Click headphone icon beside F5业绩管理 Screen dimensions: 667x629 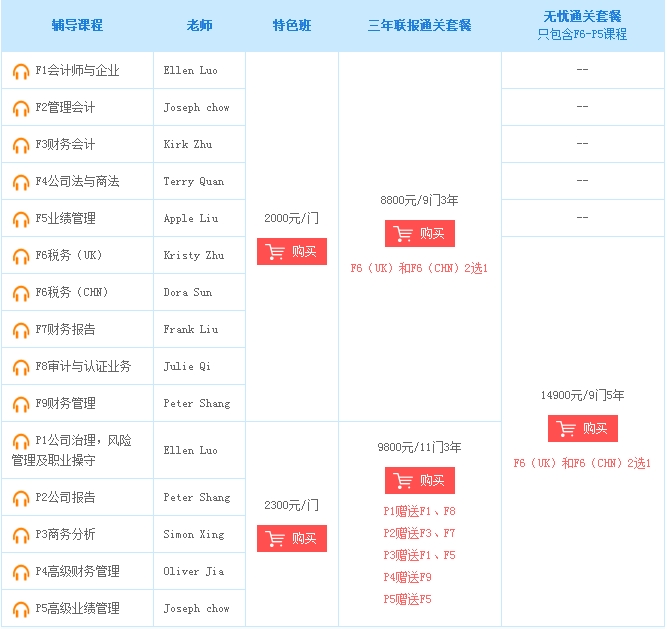(21, 220)
